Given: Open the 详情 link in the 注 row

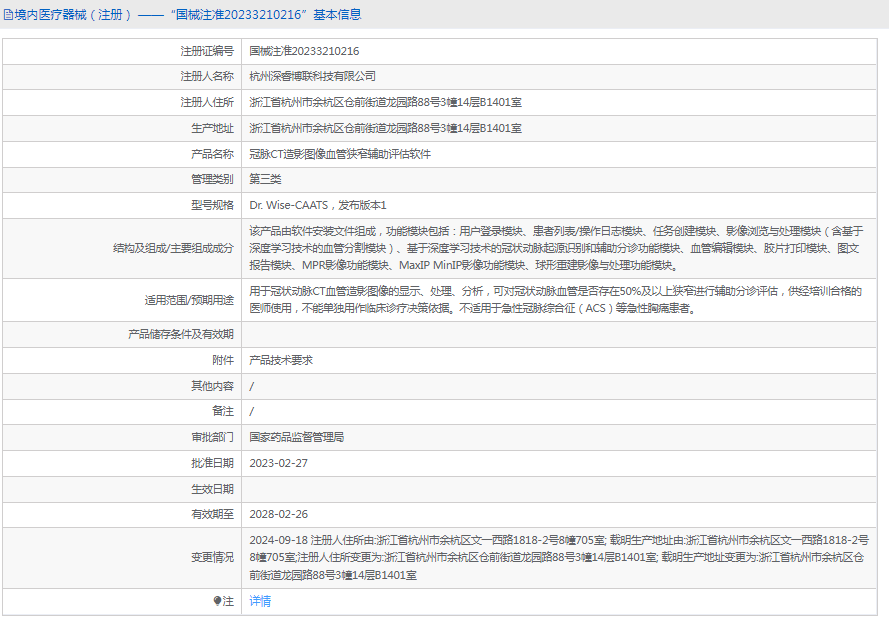Looking at the screenshot, I should (260, 601).
